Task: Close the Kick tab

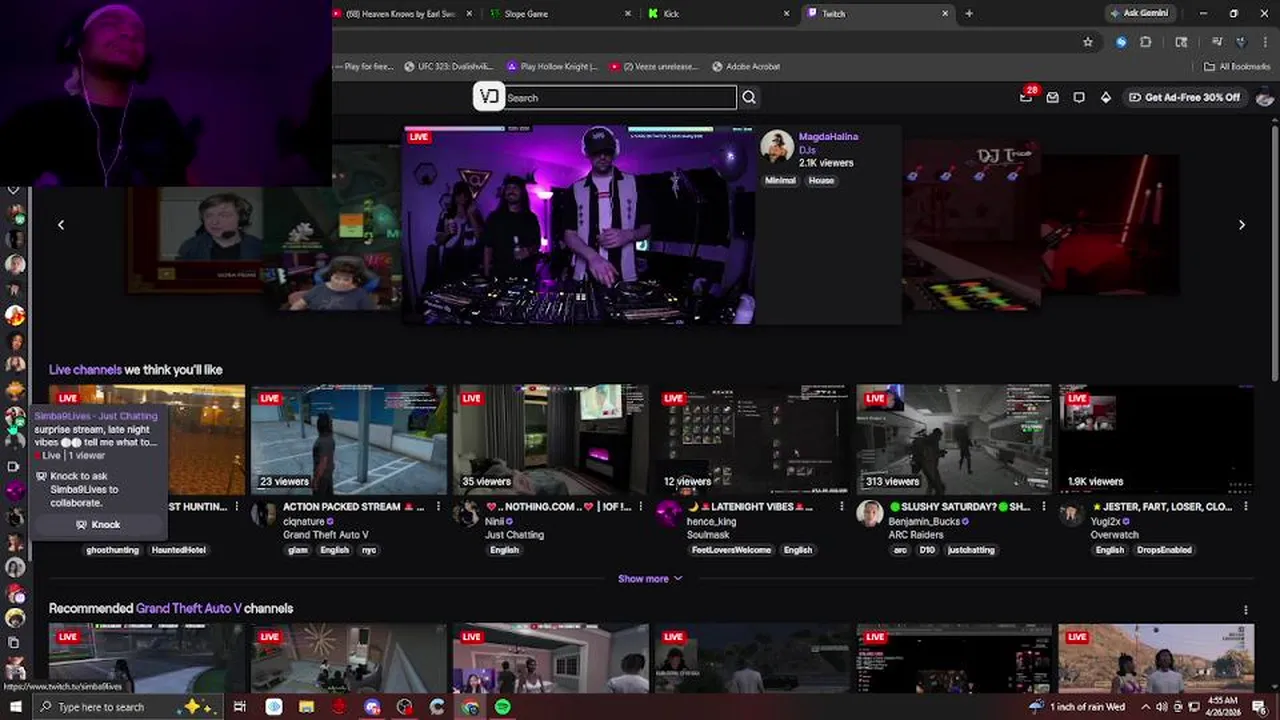Action: (x=786, y=14)
